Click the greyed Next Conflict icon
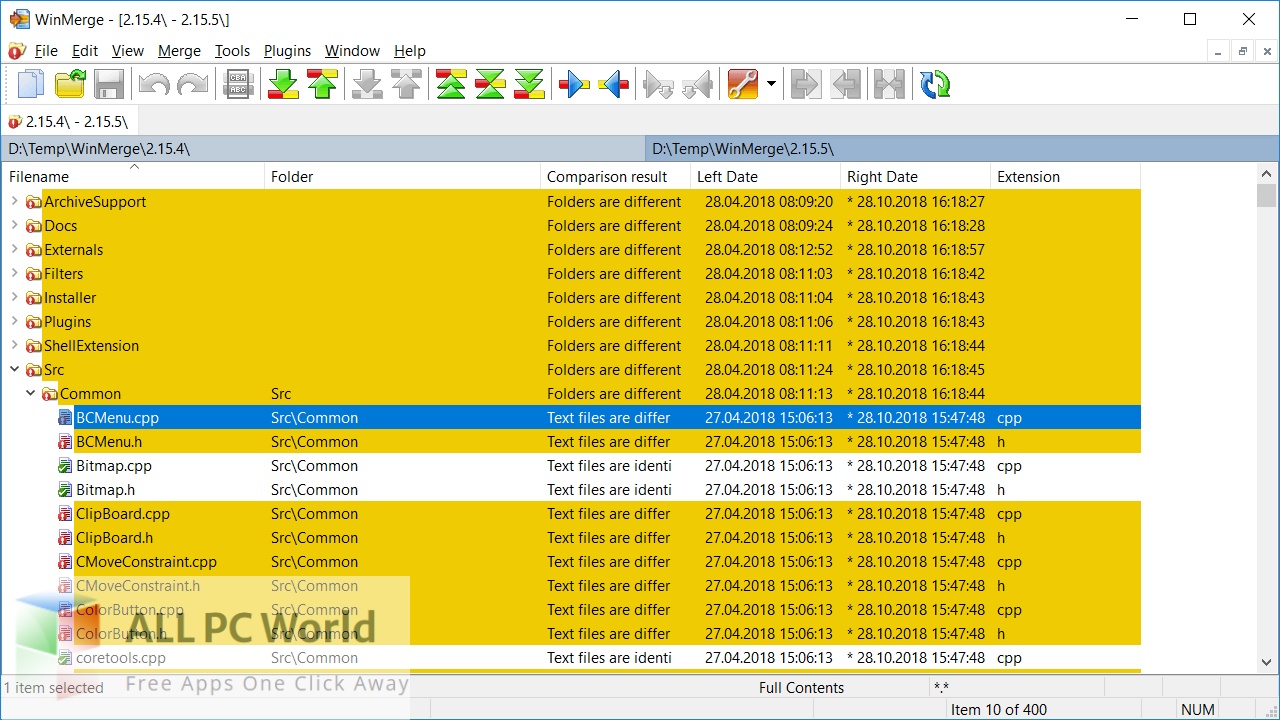Screen dimensions: 1280x720 tap(368, 85)
